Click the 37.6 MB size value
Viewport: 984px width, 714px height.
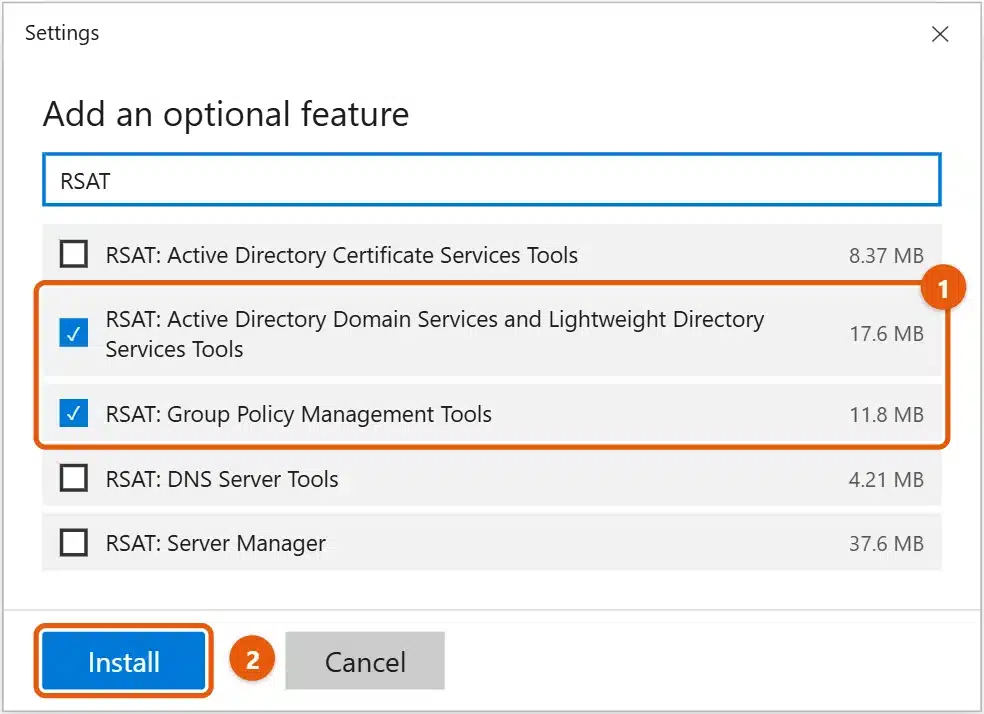886,544
